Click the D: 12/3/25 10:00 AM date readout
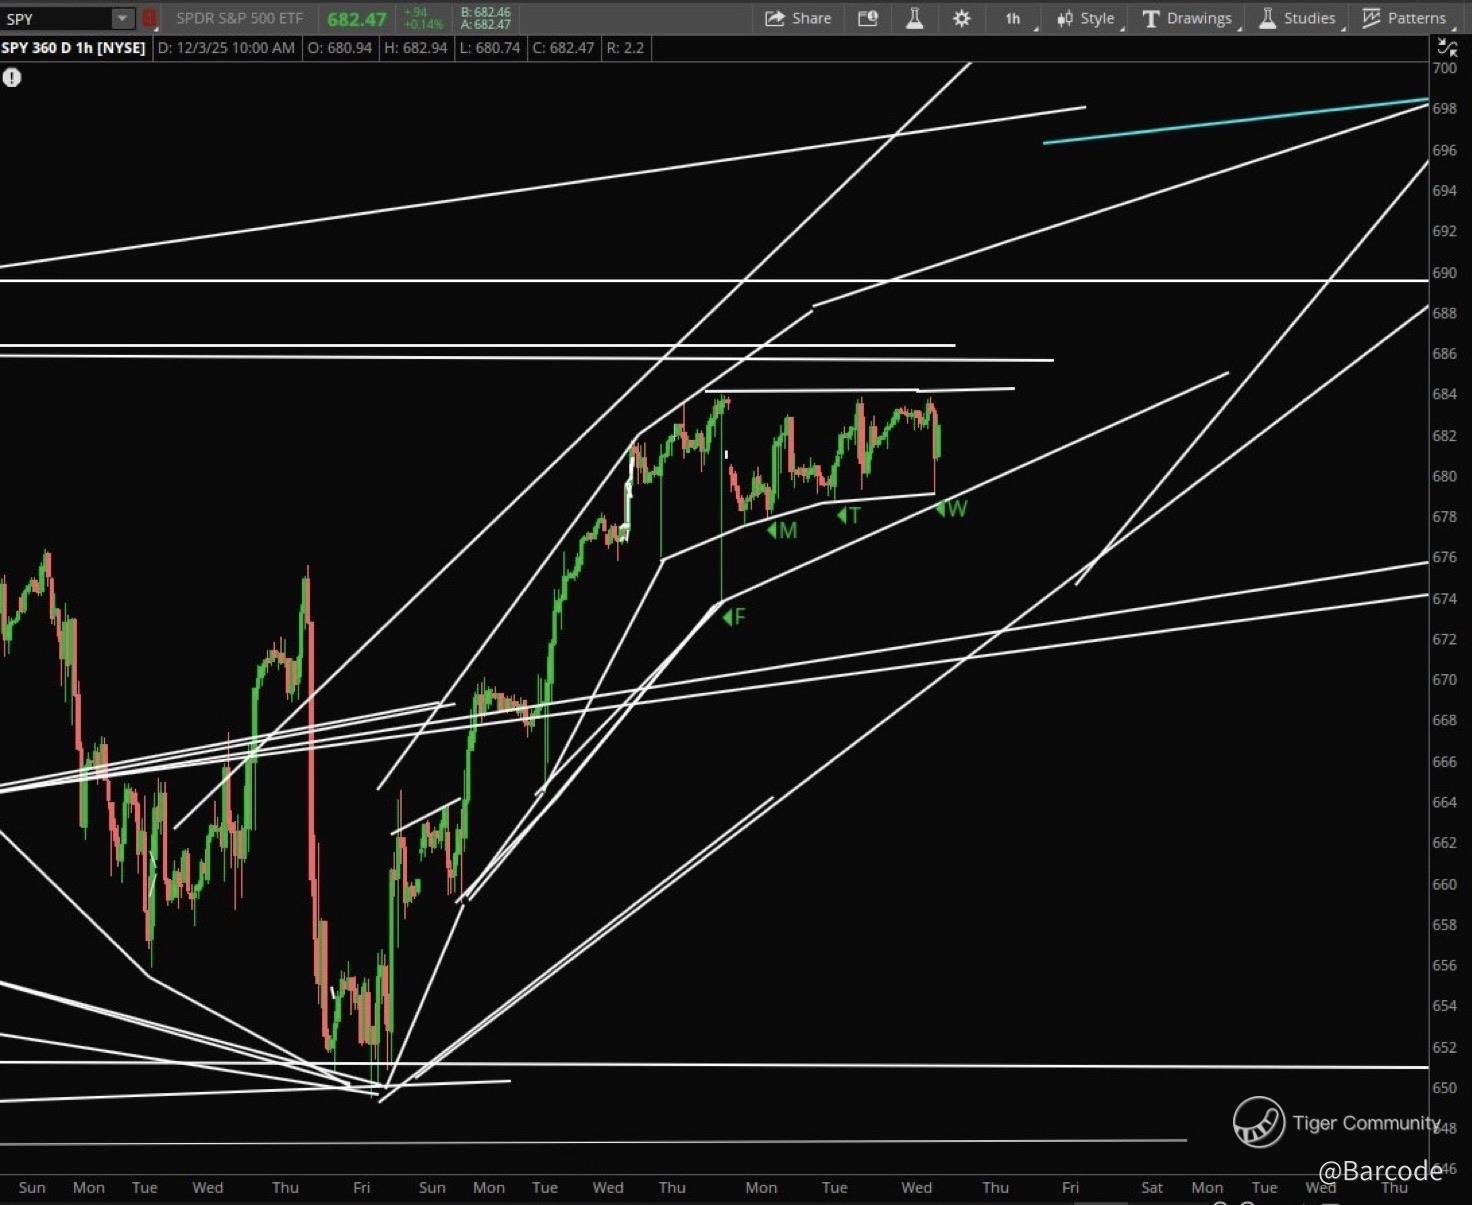Screen dimensions: 1472x1205 [226, 47]
